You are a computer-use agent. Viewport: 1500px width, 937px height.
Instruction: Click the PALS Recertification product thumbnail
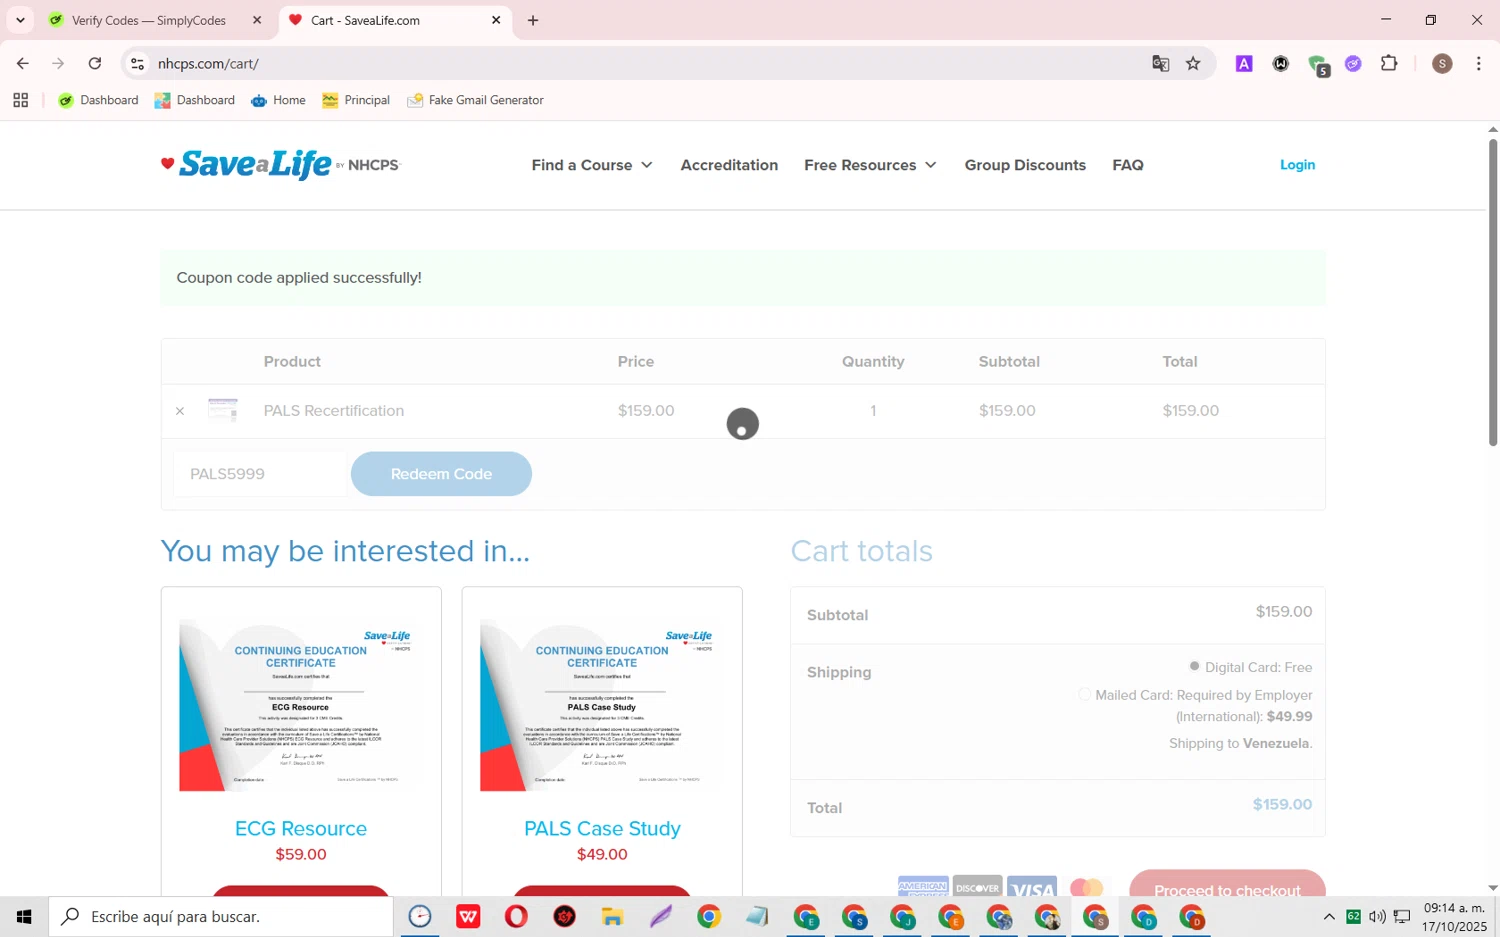(223, 410)
